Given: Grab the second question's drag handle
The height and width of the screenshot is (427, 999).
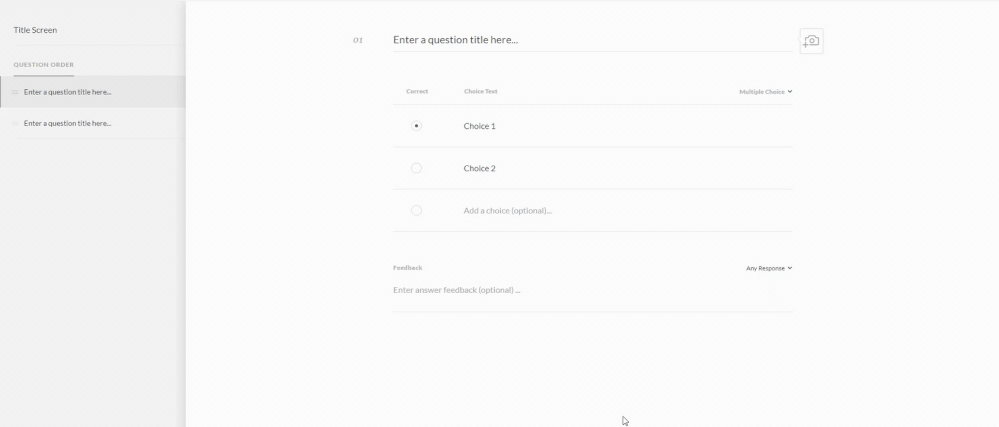Looking at the screenshot, I should (15, 124).
